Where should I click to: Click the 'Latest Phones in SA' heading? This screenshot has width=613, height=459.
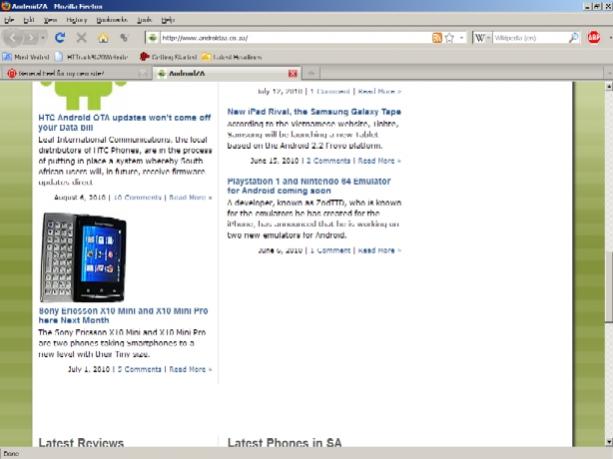[x=284, y=443]
